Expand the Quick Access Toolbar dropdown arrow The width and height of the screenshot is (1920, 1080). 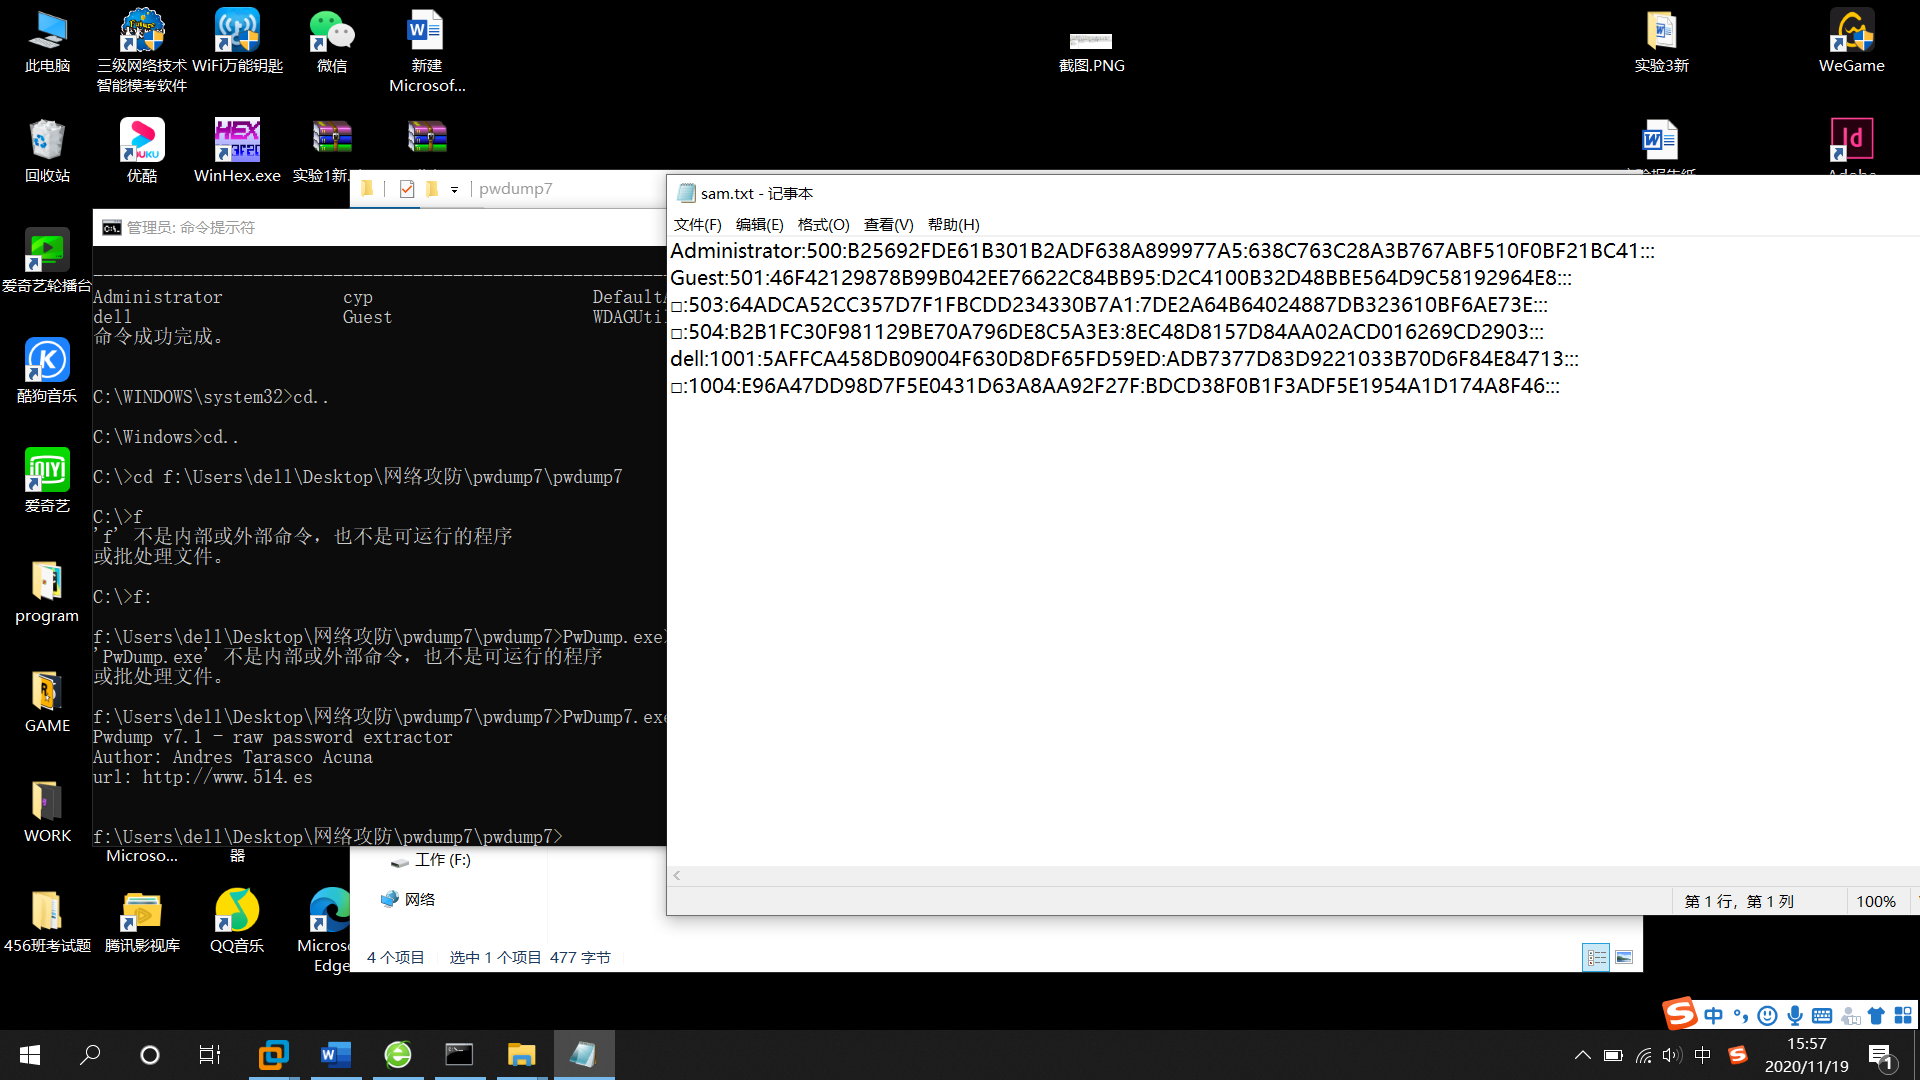pyautogui.click(x=454, y=189)
